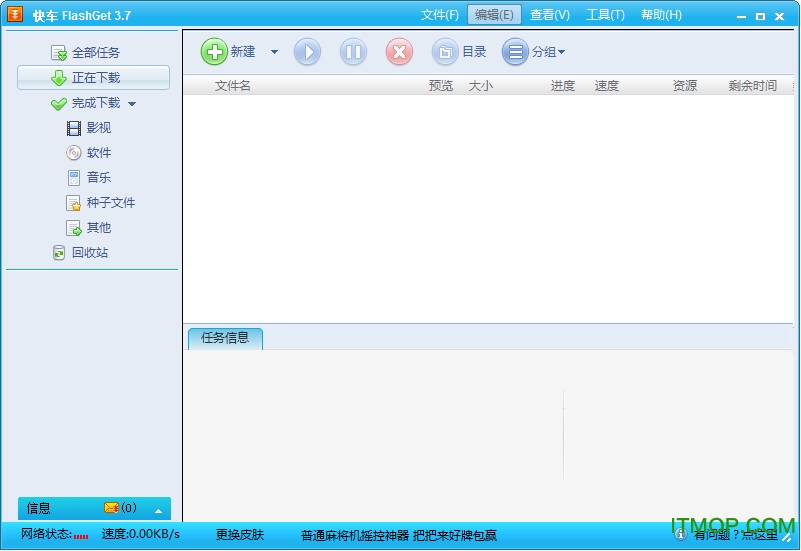Open the 普通麻将机摇控神器 ad link
801x551 pixels.
pos(398,536)
